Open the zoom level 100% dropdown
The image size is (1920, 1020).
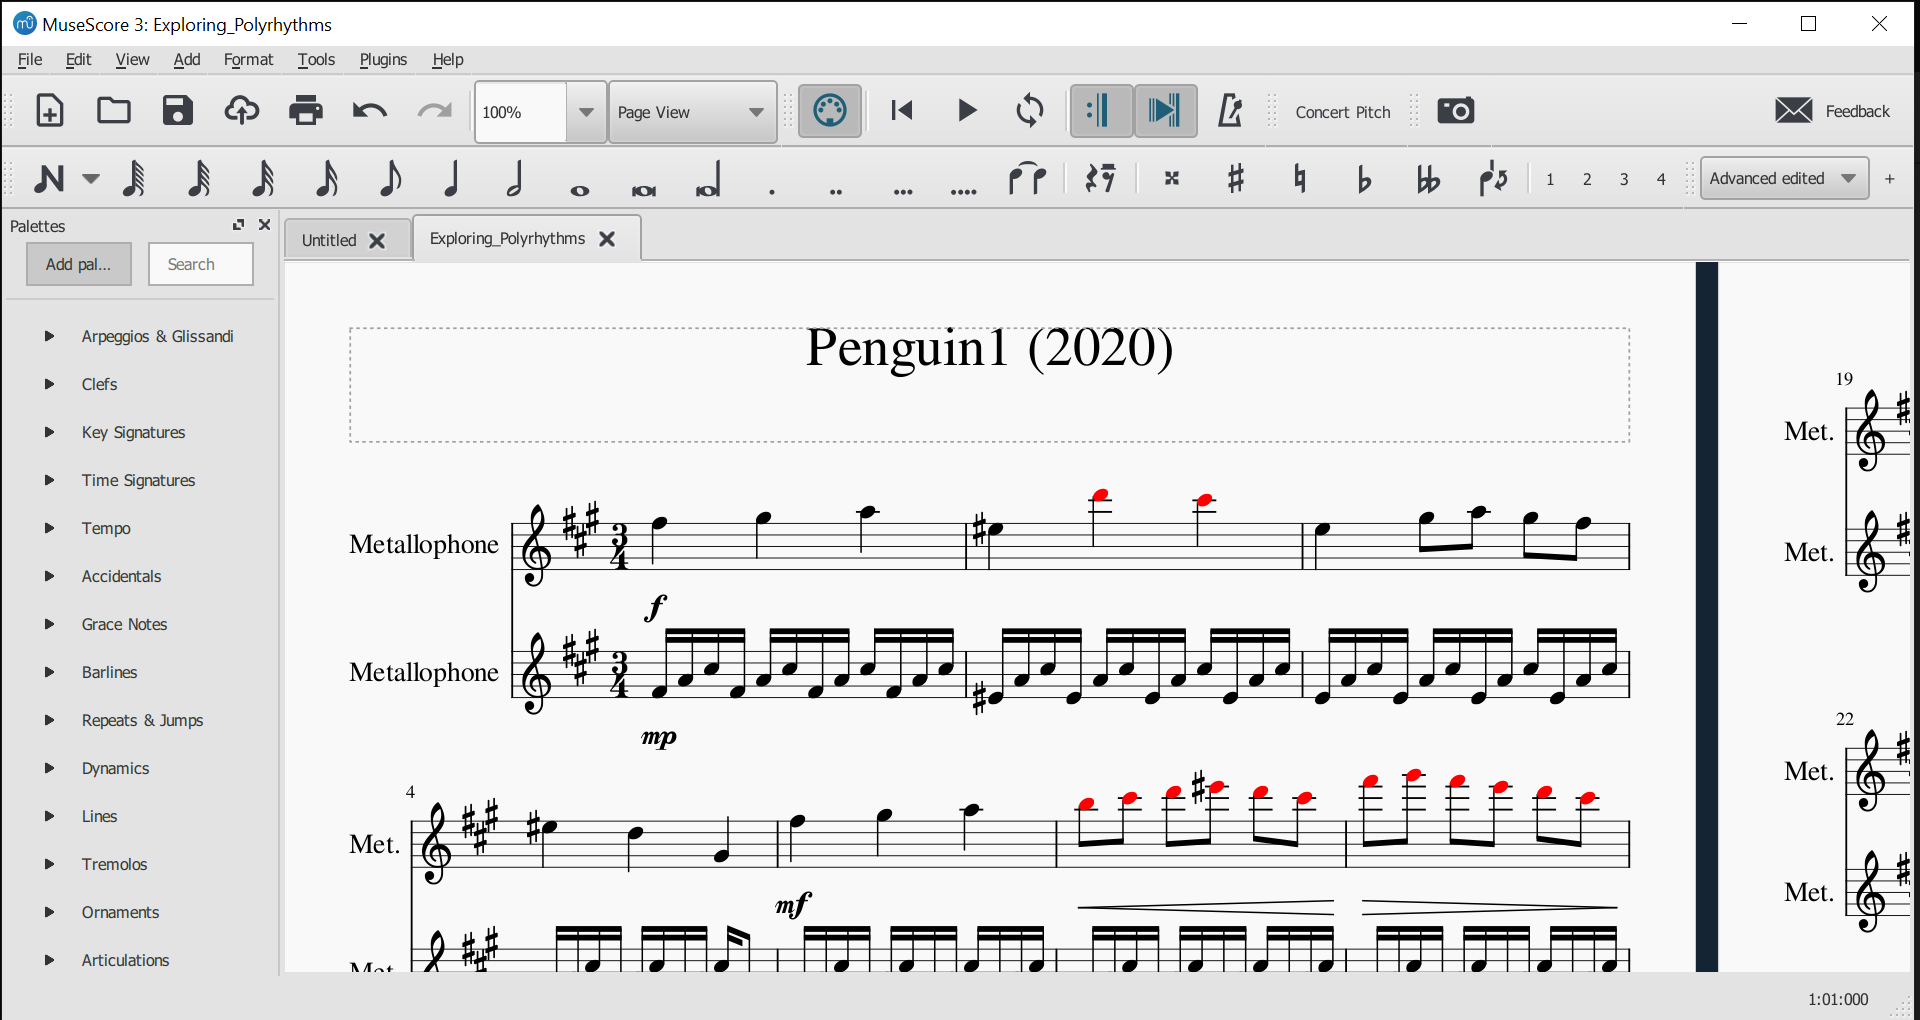[x=586, y=112]
